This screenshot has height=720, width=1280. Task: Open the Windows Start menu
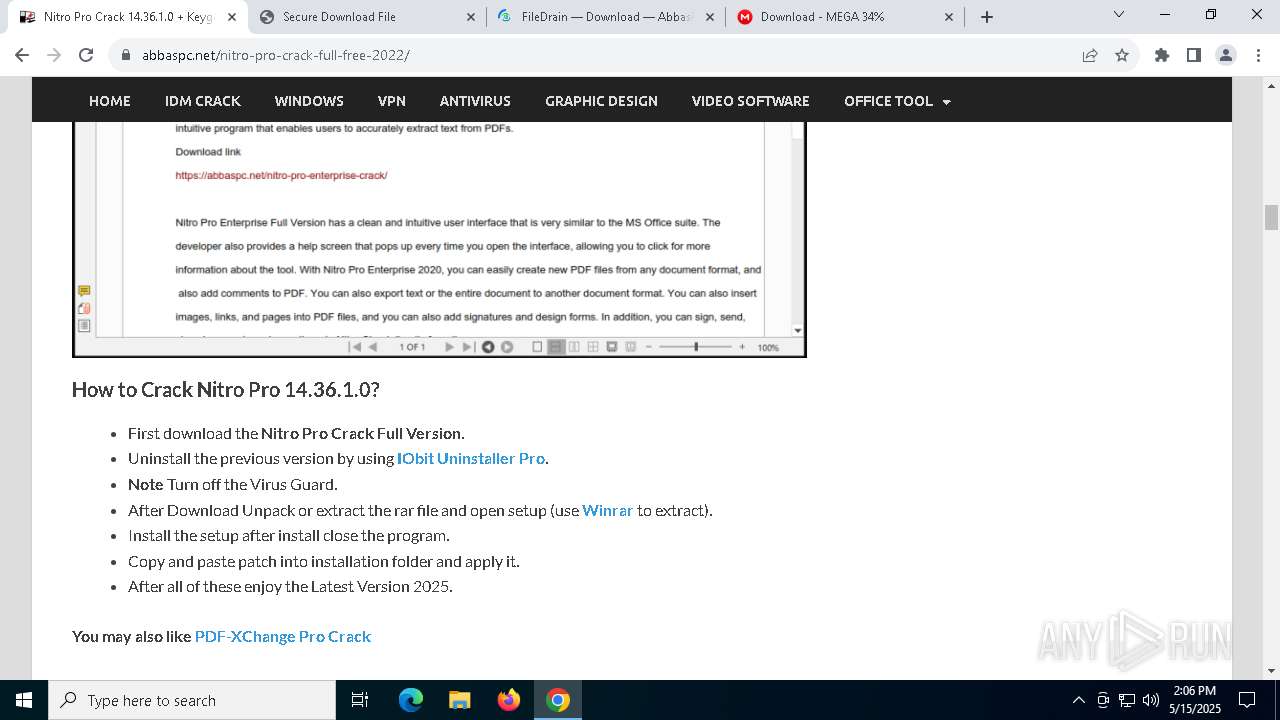coord(24,700)
